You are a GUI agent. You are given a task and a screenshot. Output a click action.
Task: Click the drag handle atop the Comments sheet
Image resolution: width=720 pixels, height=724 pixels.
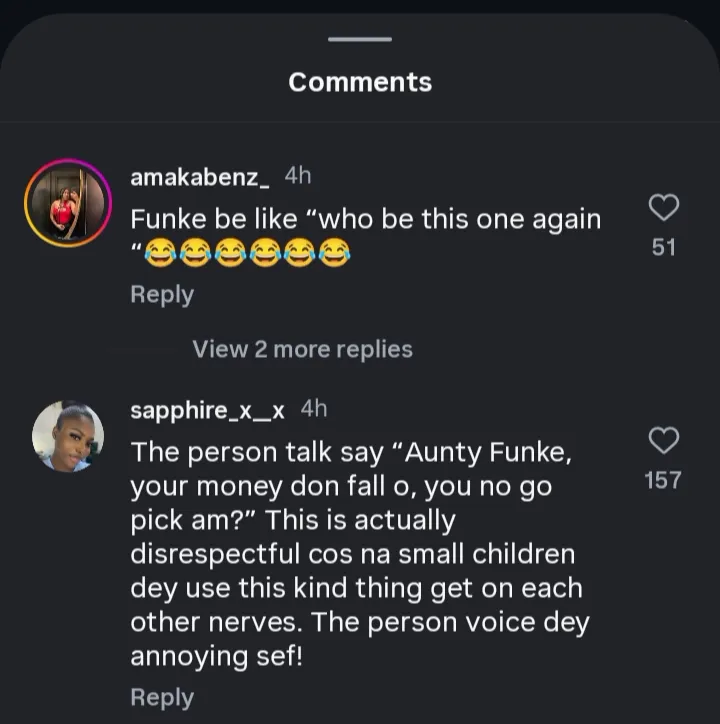(x=359, y=39)
